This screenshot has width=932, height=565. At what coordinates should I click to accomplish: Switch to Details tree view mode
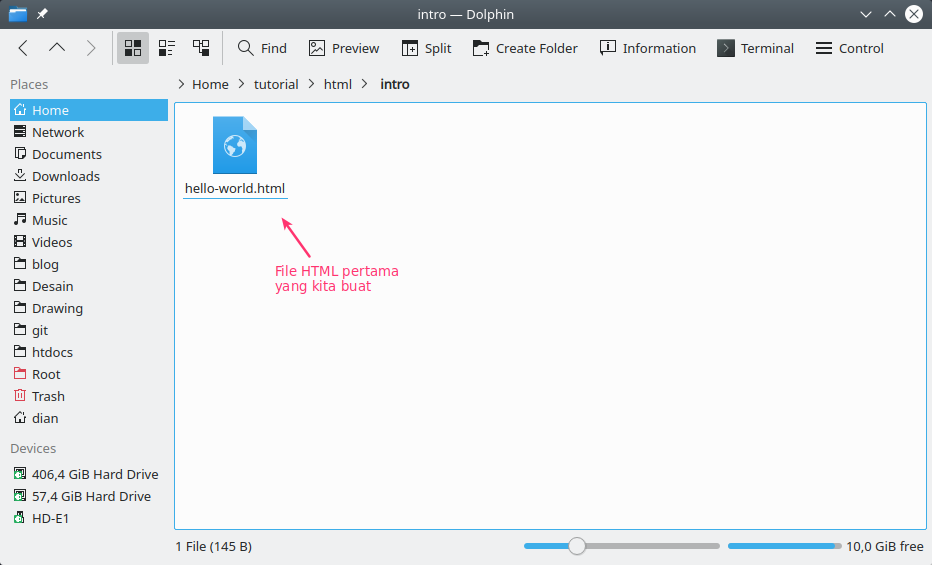click(x=201, y=48)
